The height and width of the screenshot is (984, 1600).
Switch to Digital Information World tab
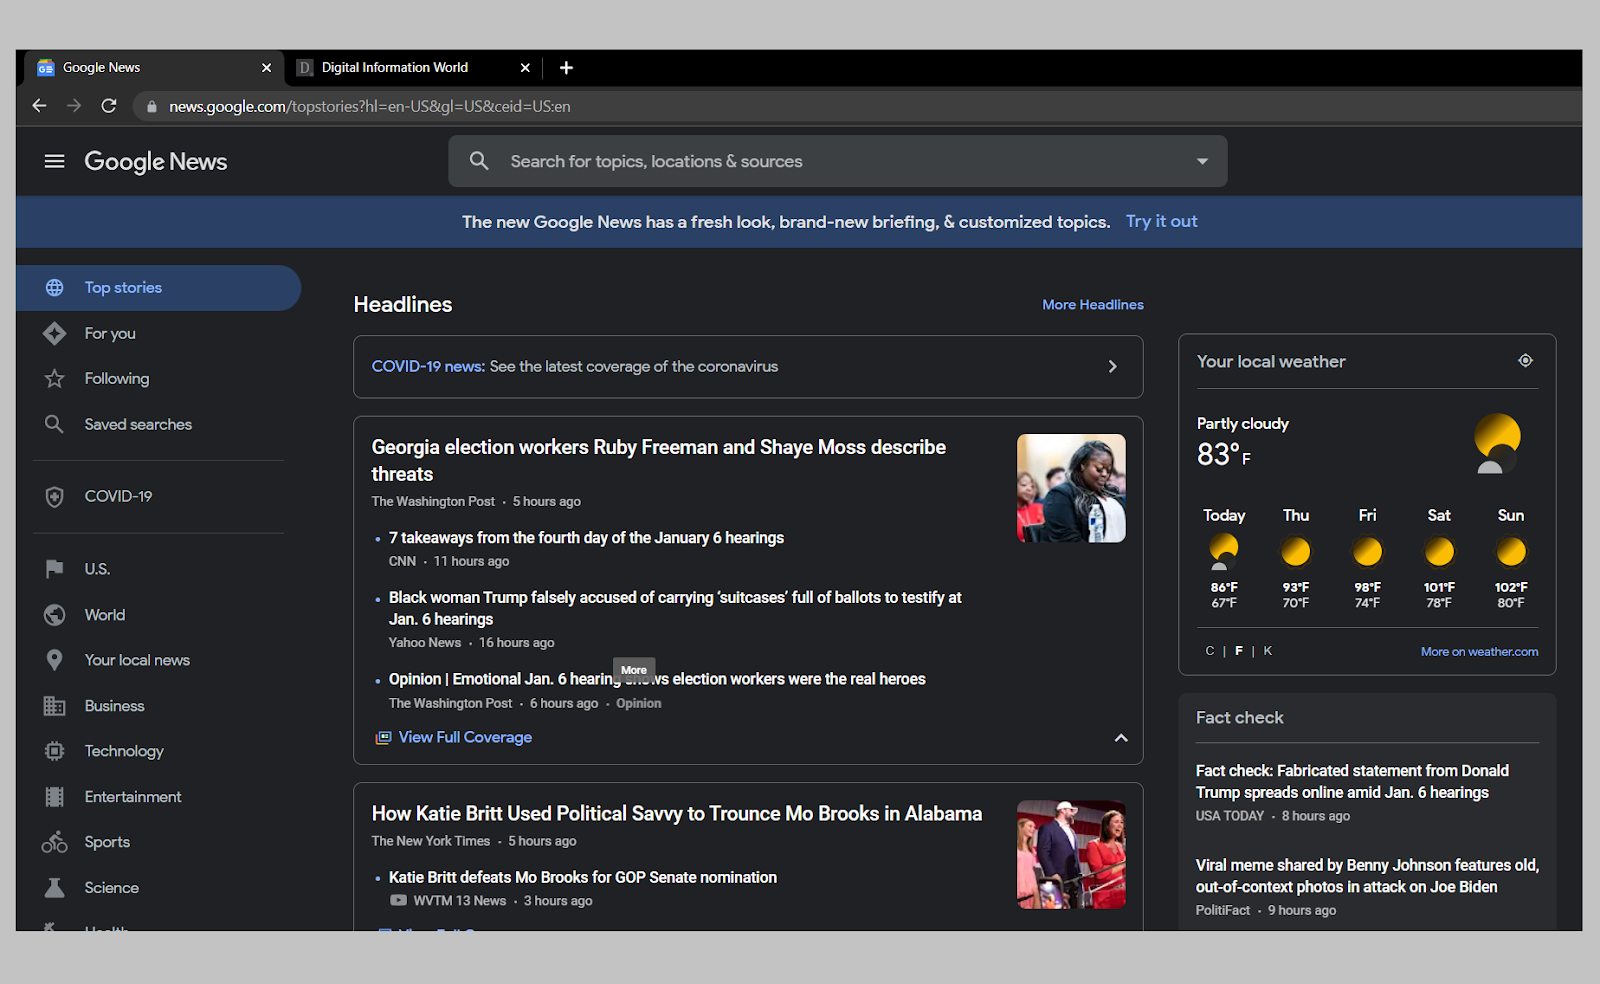(x=413, y=67)
